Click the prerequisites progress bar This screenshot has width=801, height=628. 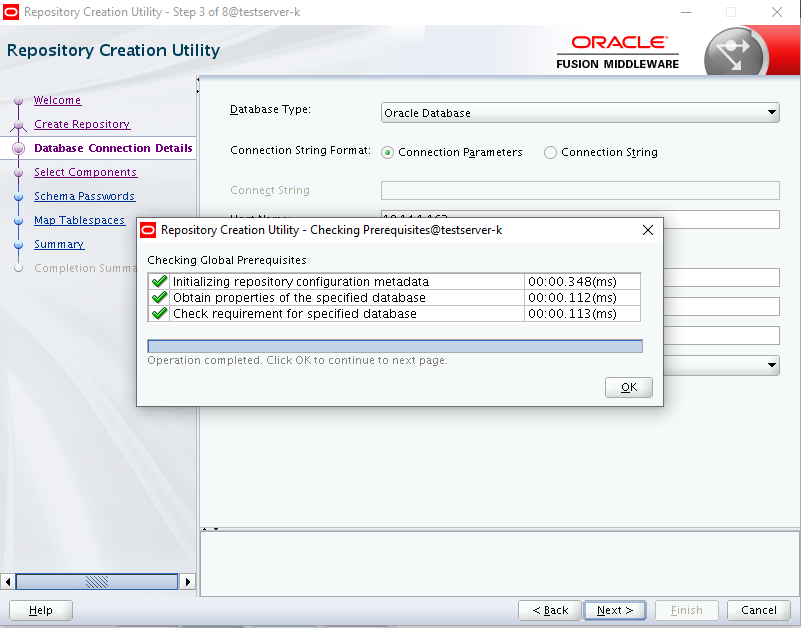click(395, 346)
